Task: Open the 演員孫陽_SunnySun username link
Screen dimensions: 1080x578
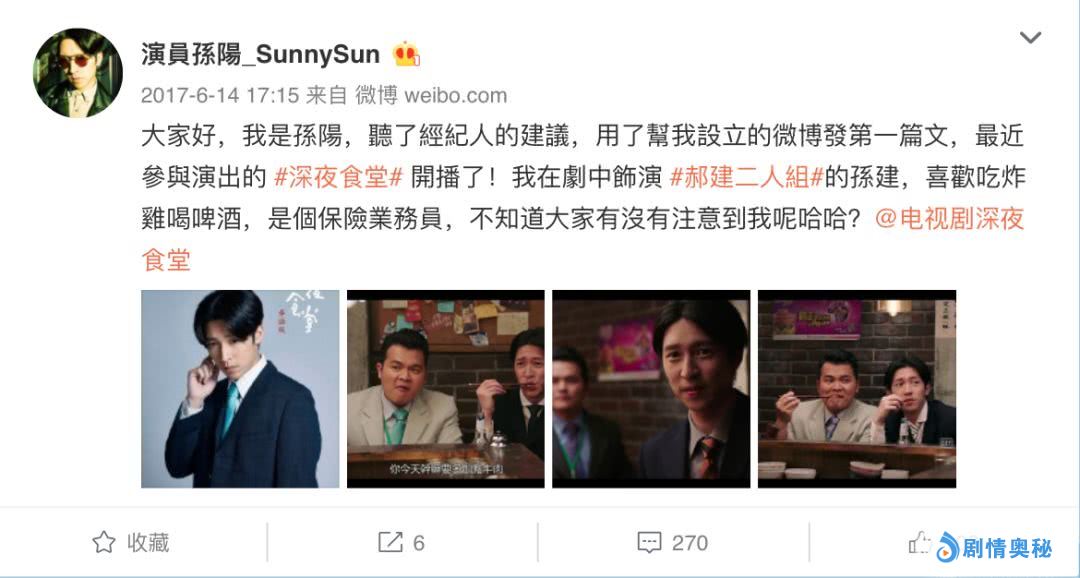Action: click(260, 53)
